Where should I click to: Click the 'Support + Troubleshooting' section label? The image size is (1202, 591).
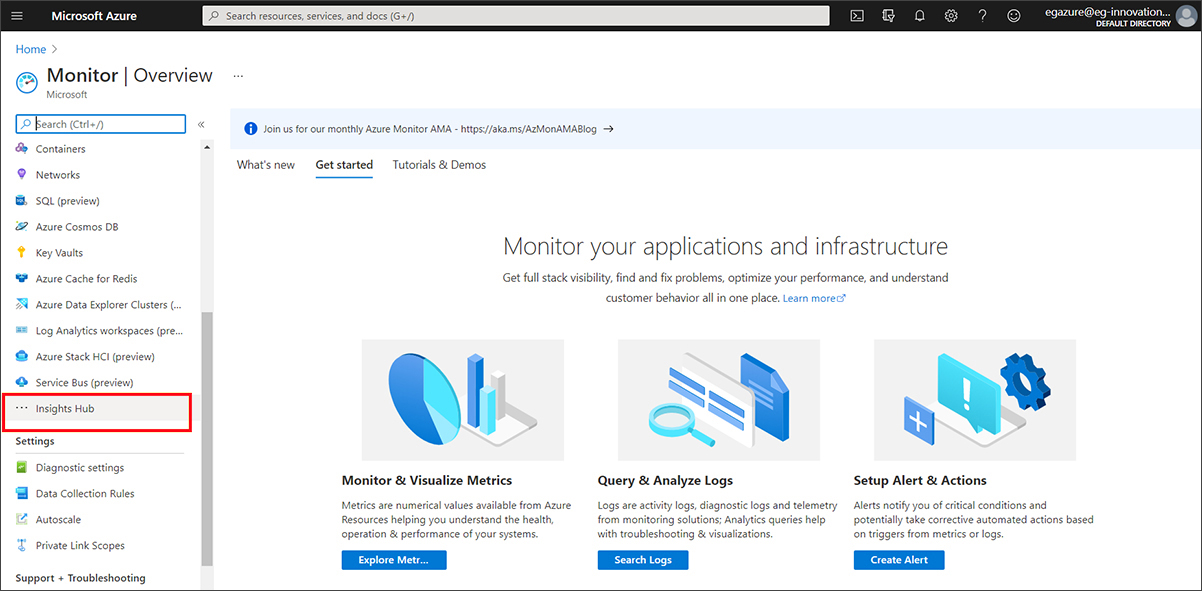click(x=80, y=578)
